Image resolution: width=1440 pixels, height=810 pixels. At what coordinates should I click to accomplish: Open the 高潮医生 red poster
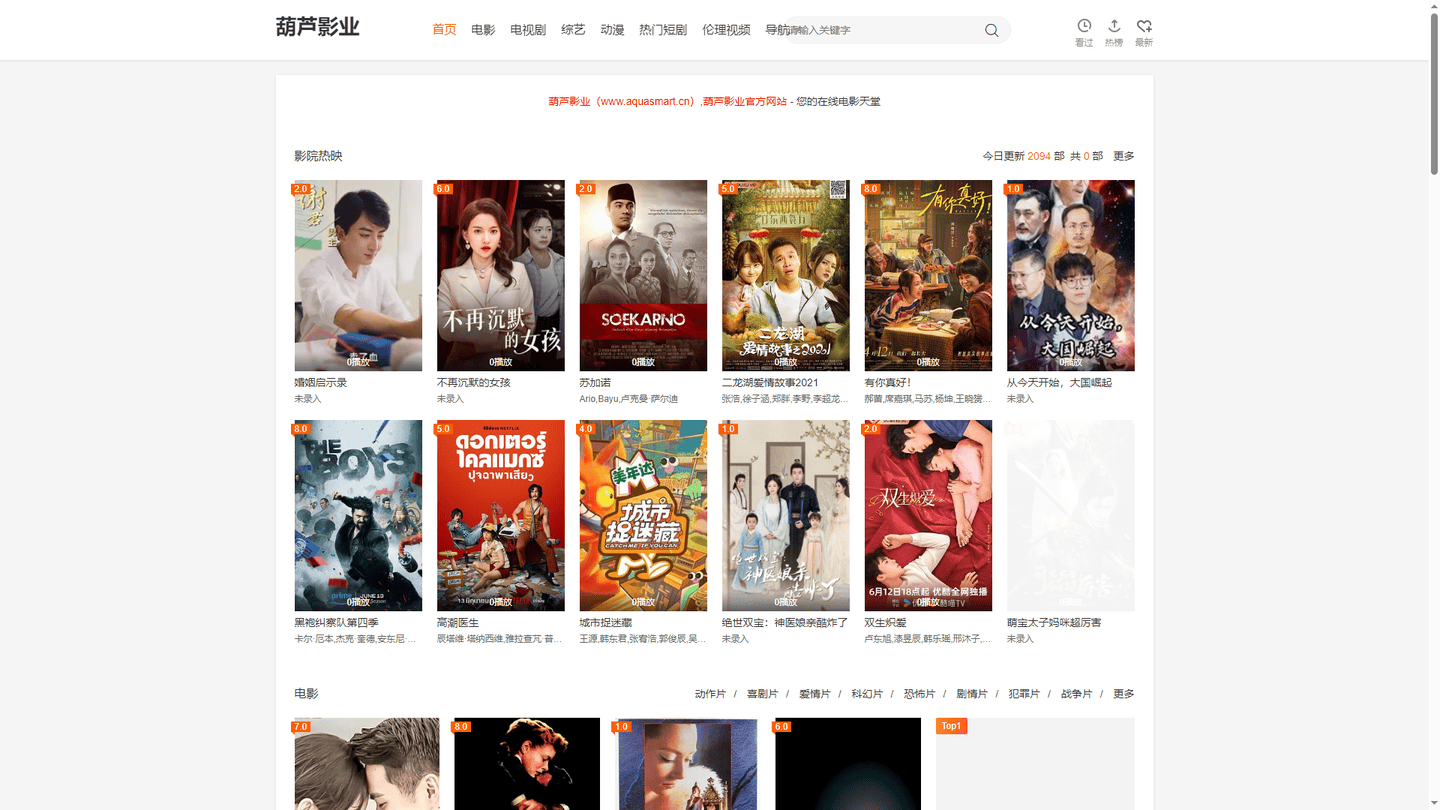(501, 515)
